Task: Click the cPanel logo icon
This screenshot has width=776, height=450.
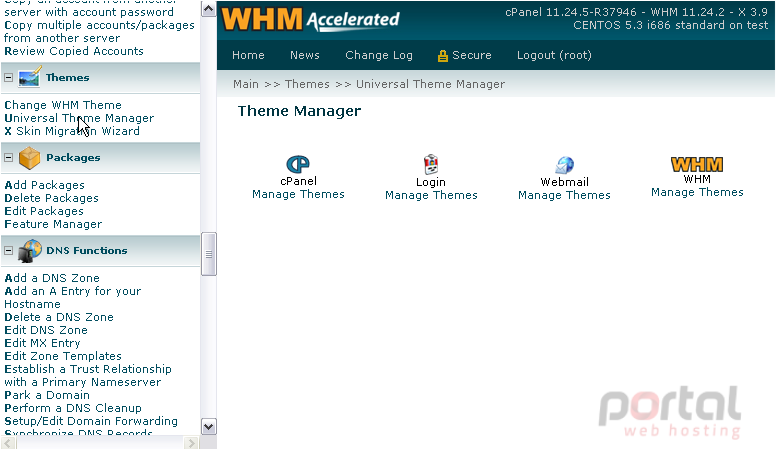Action: [x=298, y=164]
